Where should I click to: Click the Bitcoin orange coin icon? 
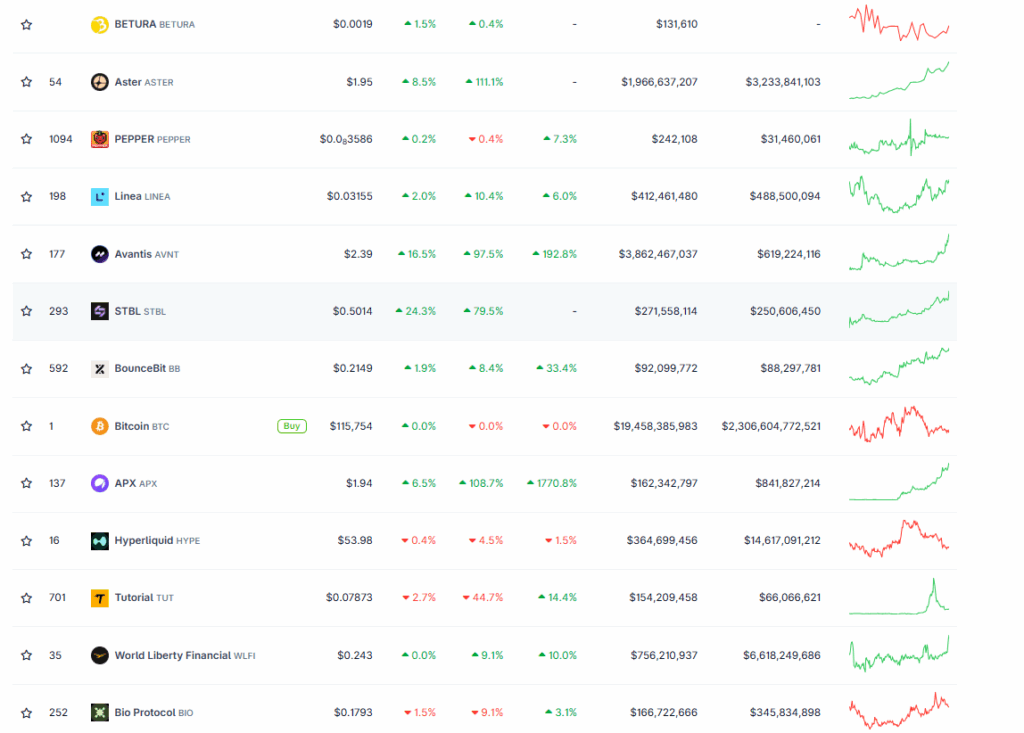tap(100, 426)
